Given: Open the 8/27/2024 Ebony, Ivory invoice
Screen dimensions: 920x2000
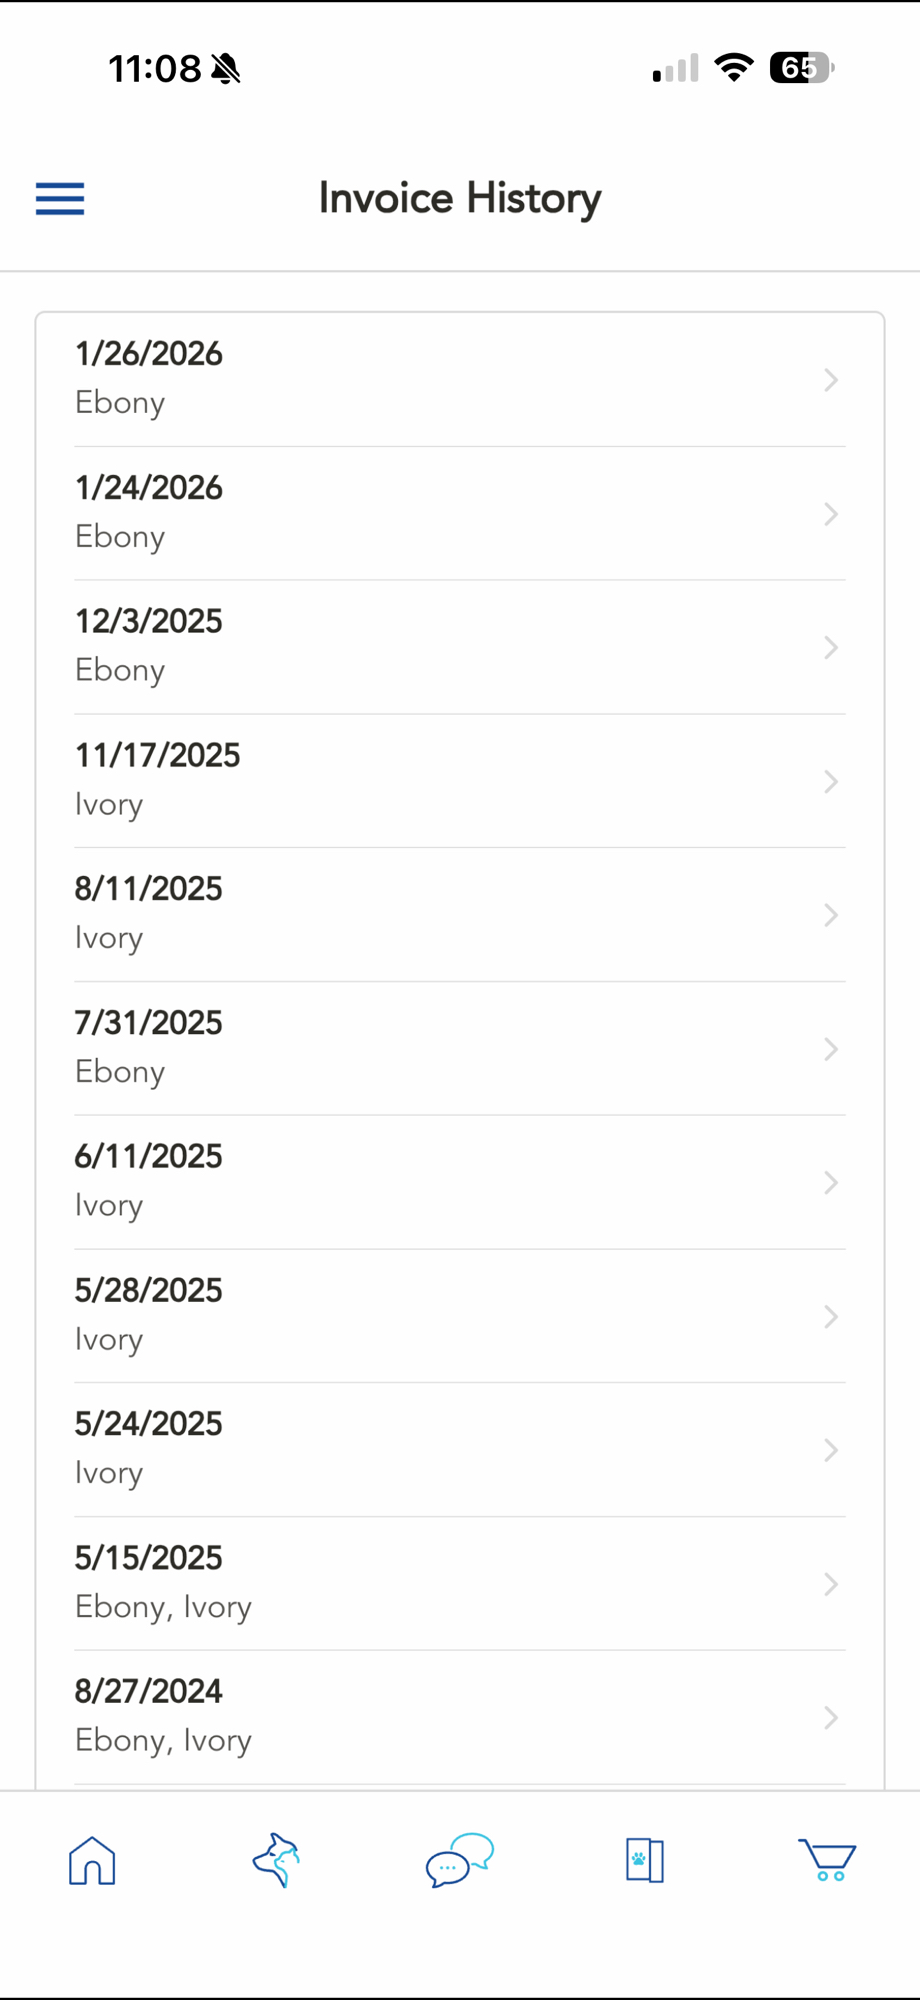Looking at the screenshot, I should point(460,1717).
